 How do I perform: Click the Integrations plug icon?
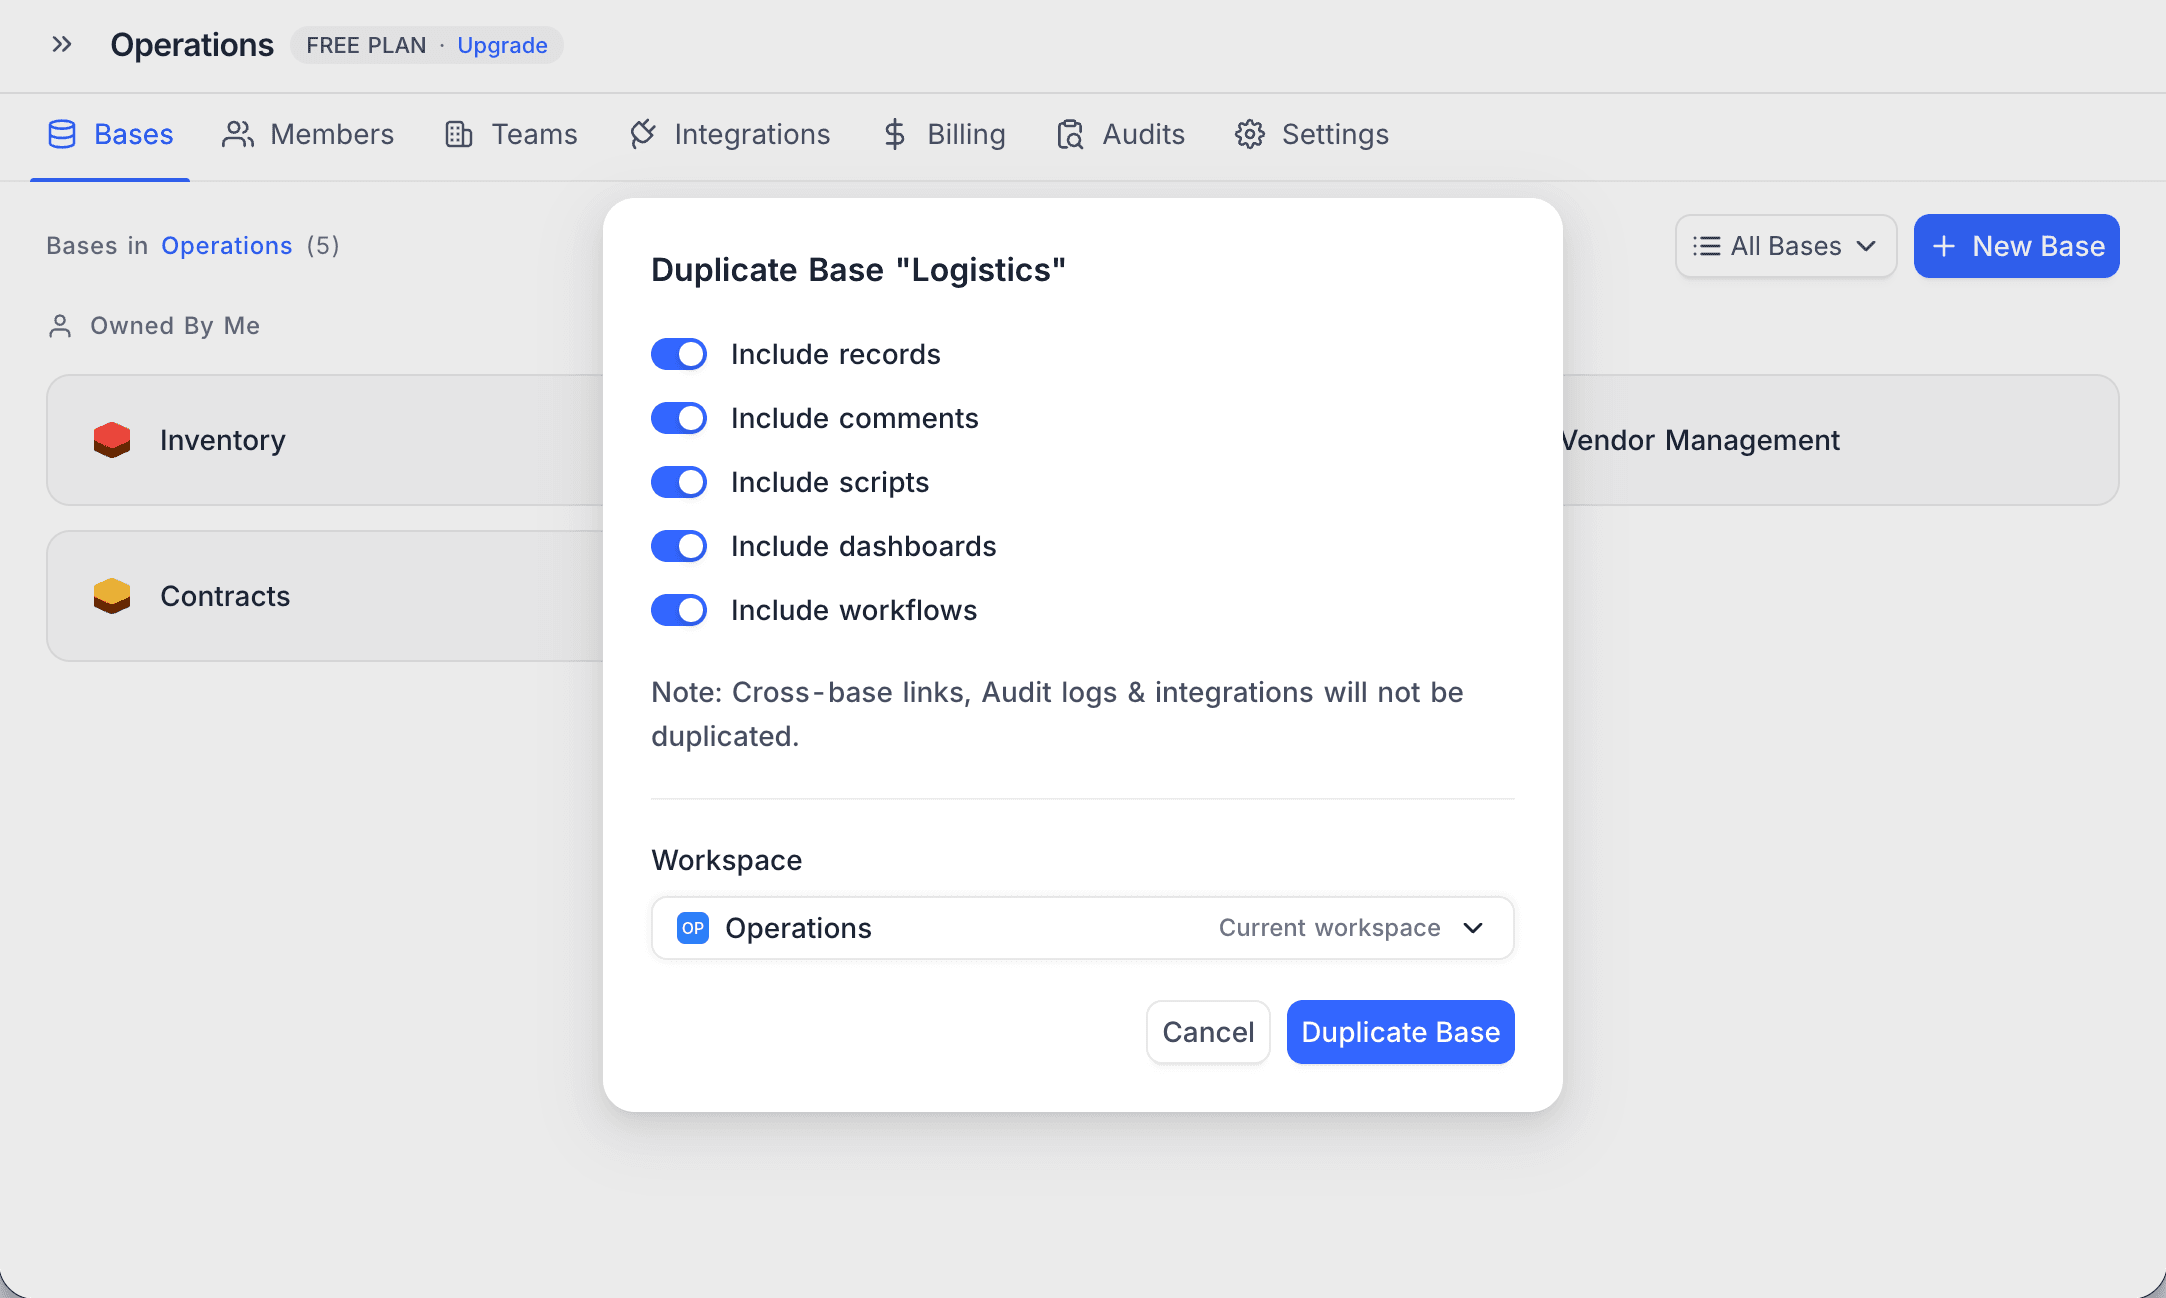[x=643, y=134]
